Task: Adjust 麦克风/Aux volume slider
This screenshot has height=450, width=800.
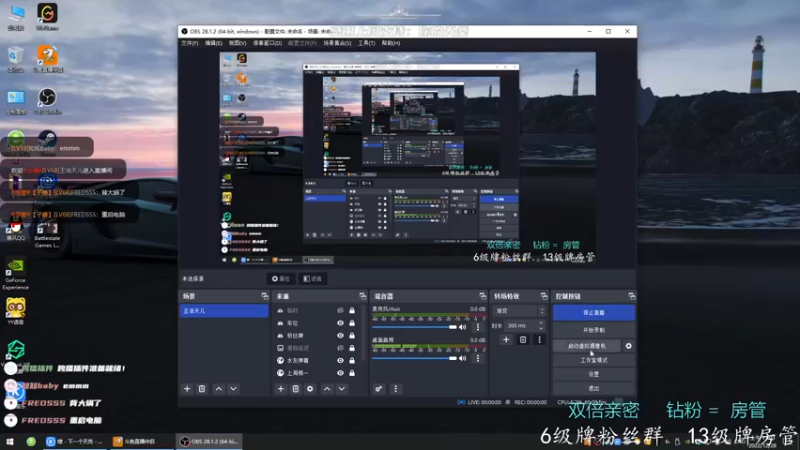Action: pos(414,327)
